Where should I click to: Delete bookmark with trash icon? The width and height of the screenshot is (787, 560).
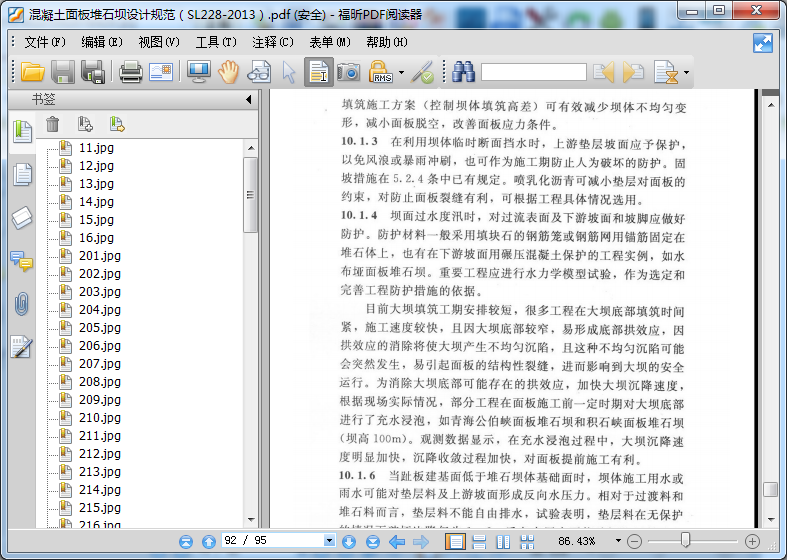[x=53, y=123]
